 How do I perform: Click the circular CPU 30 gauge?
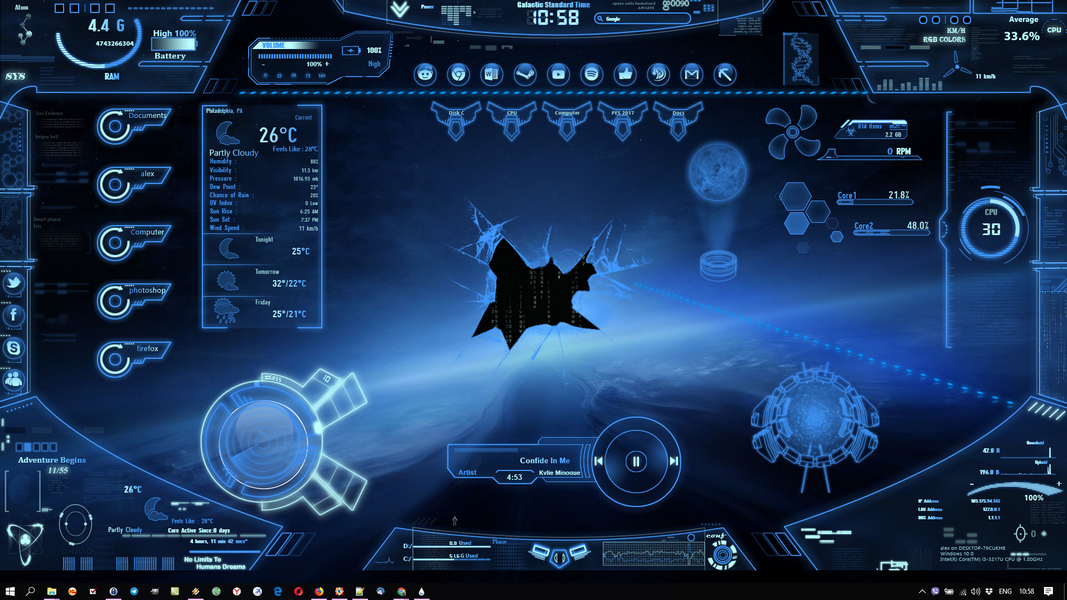point(991,227)
